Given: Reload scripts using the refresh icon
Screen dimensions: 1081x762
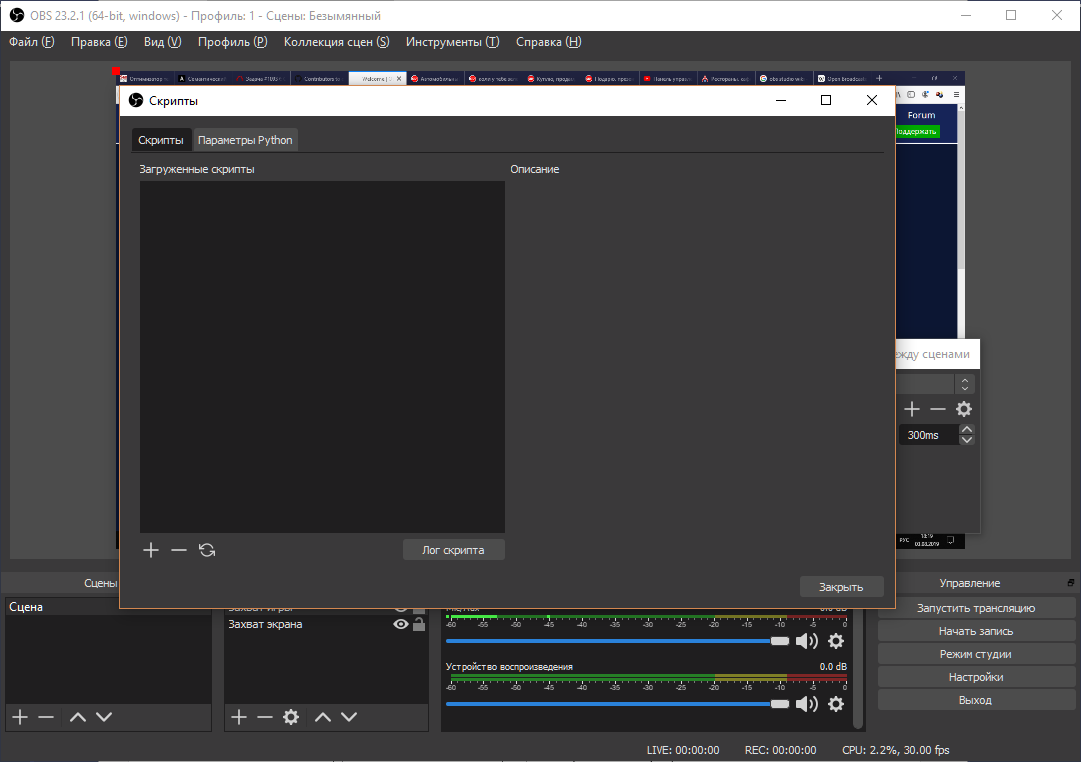Looking at the screenshot, I should pyautogui.click(x=207, y=550).
